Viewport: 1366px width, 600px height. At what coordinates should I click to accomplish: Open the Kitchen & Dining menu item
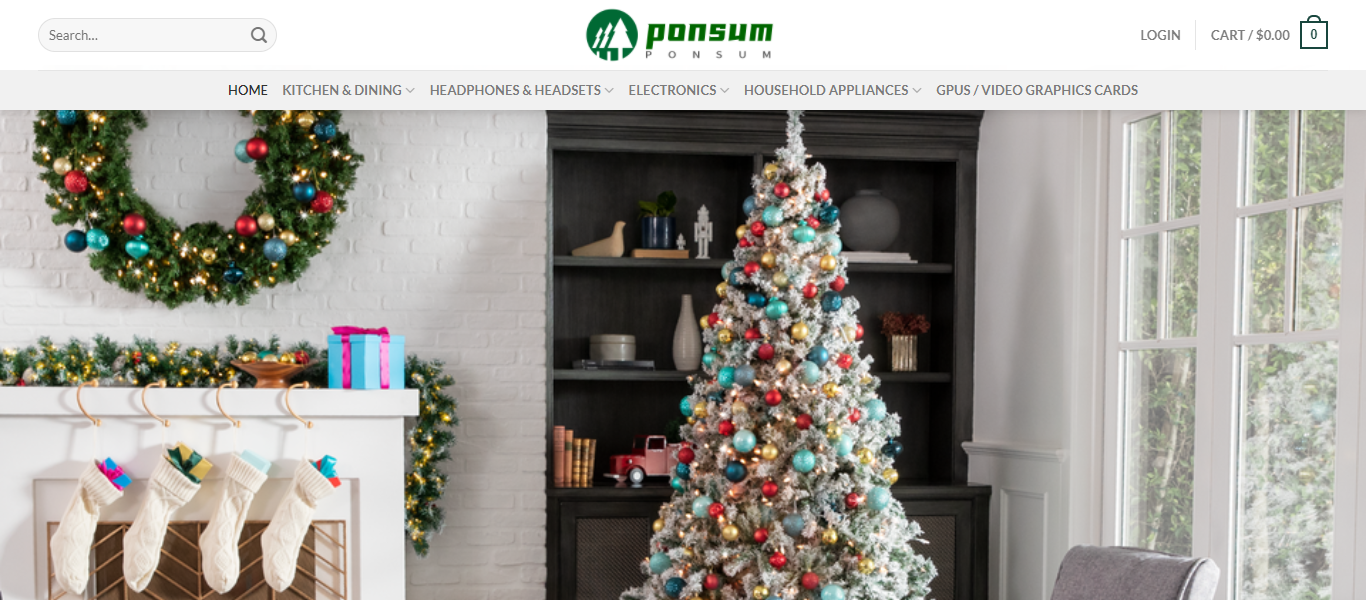(342, 90)
